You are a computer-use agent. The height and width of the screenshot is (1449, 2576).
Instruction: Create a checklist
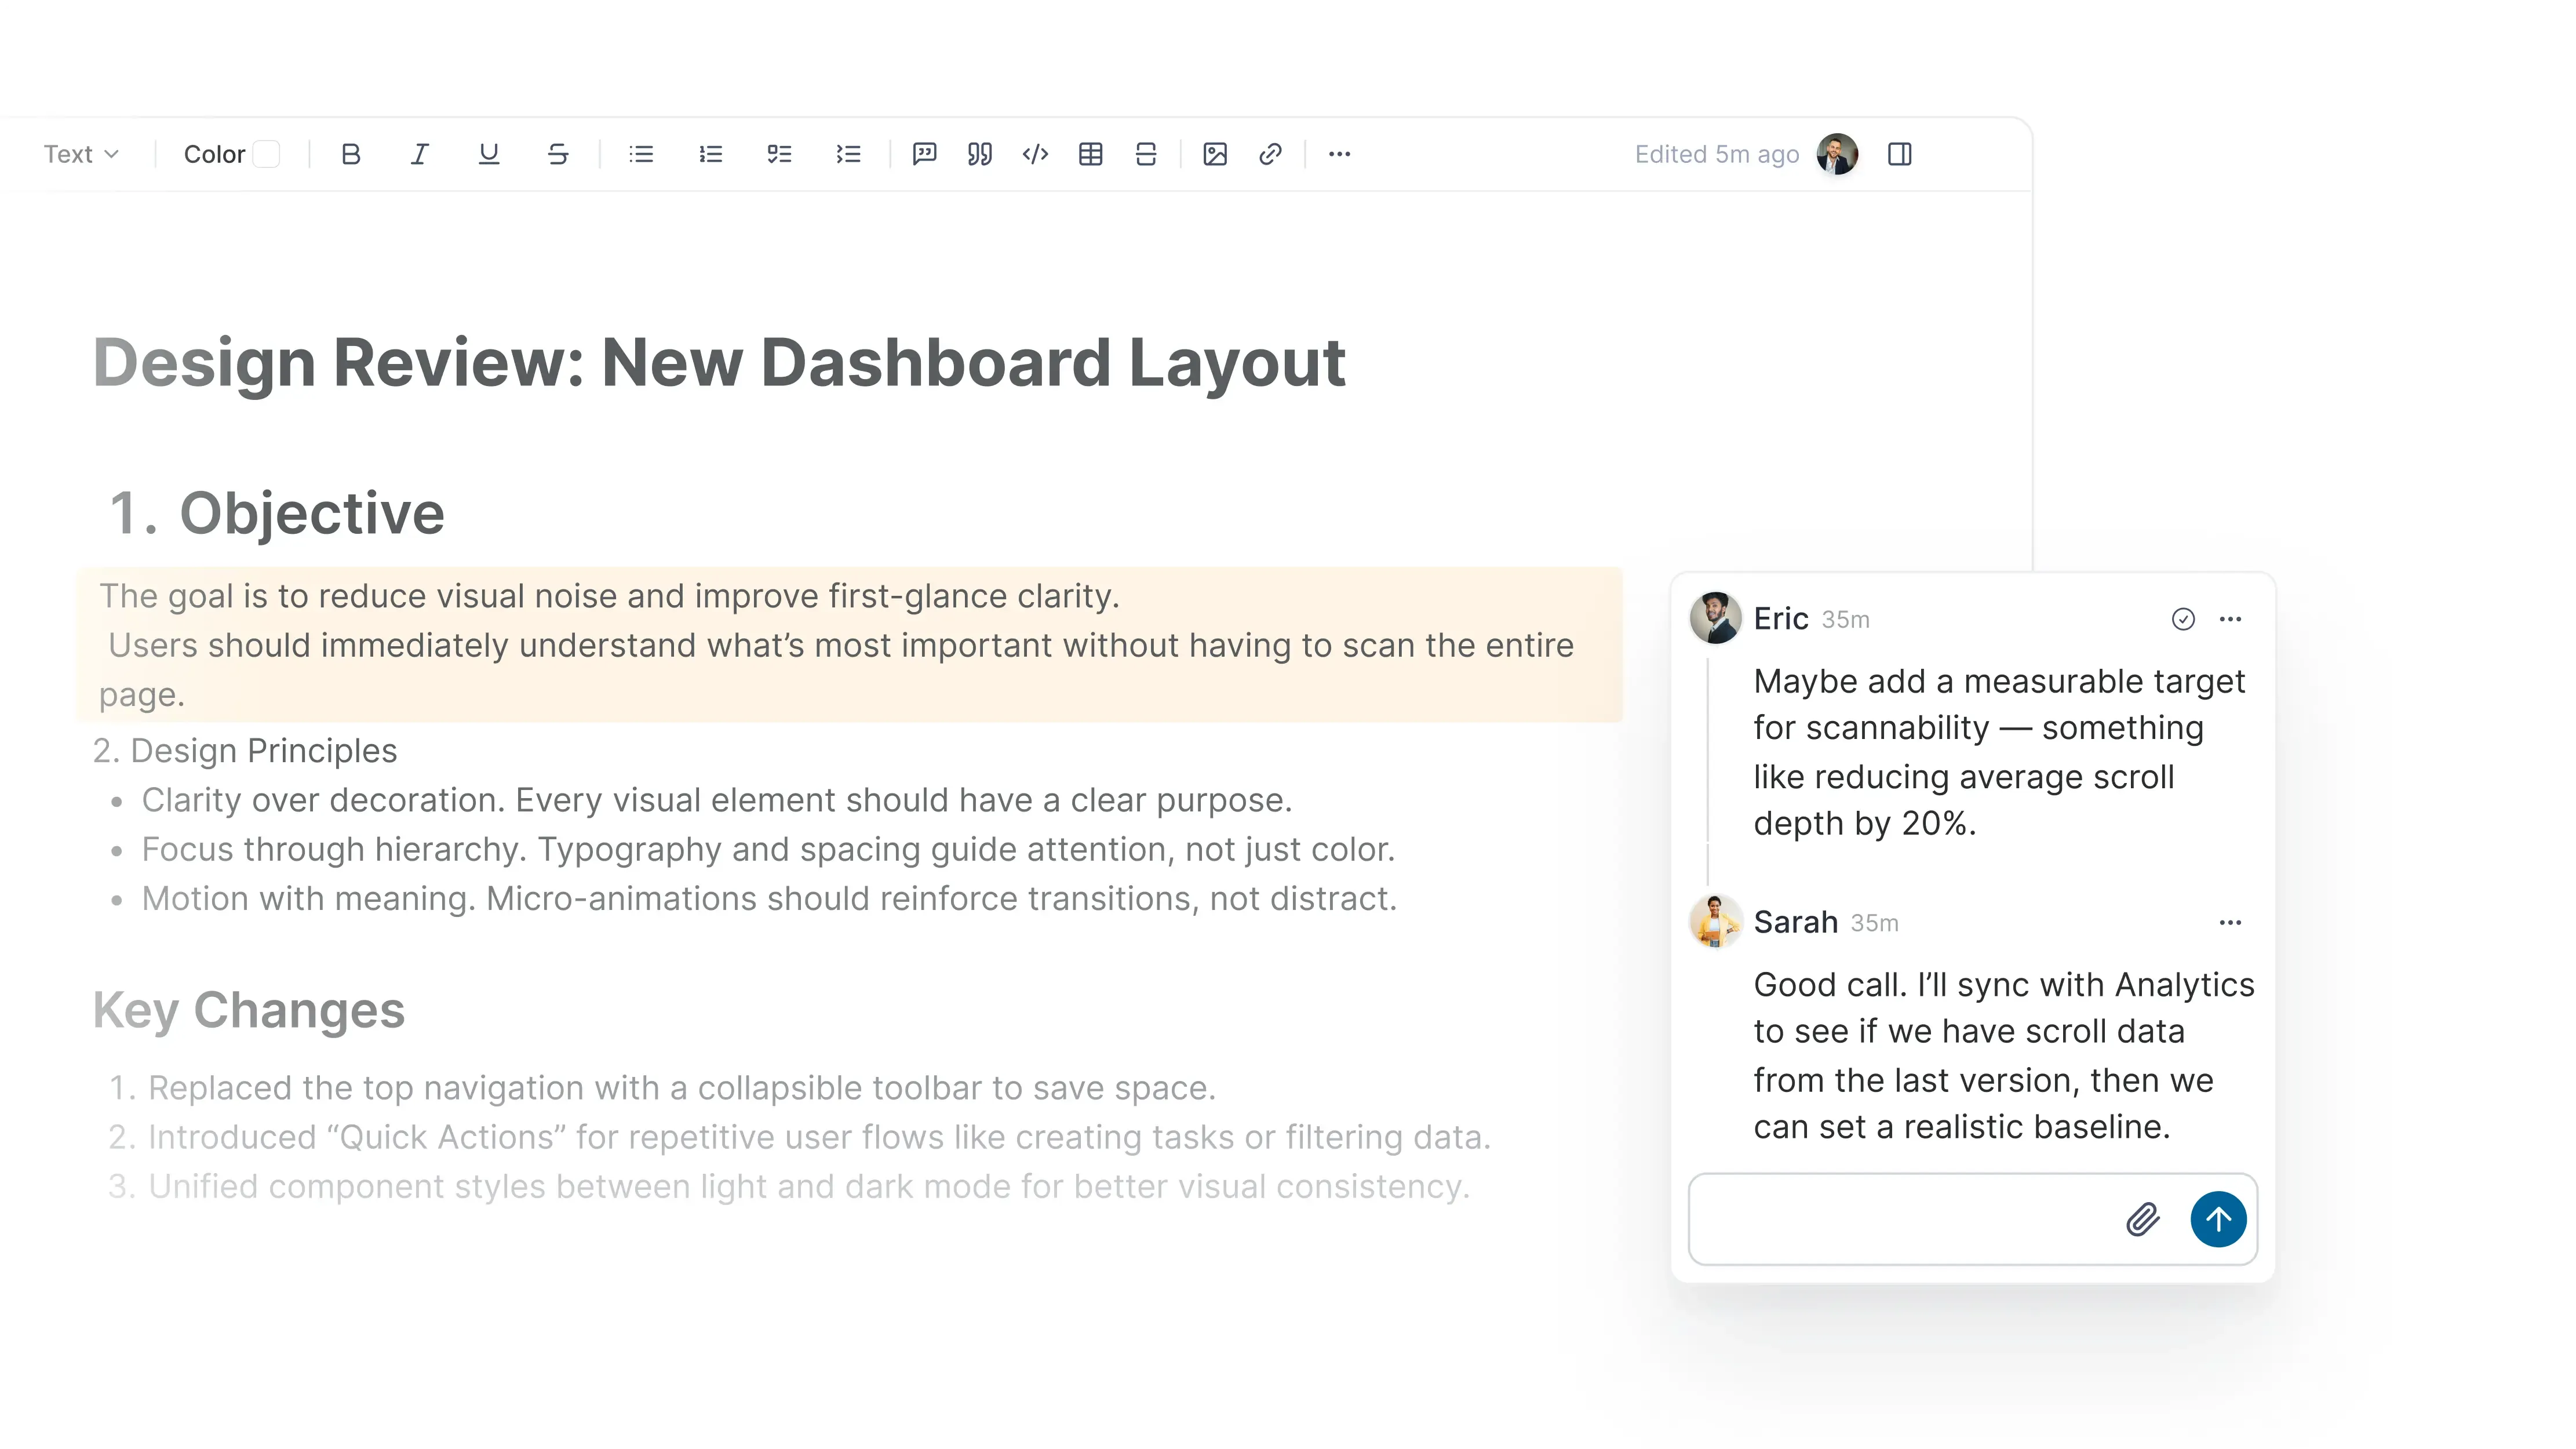779,154
